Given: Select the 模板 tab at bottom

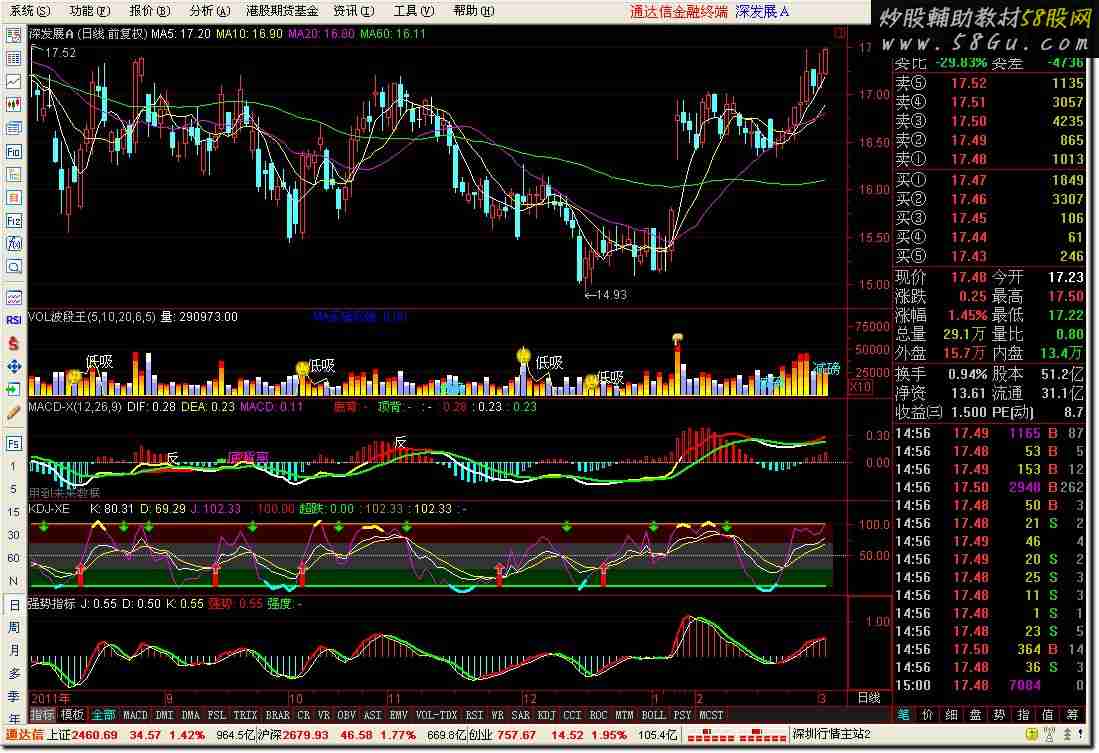Looking at the screenshot, I should click(72, 715).
